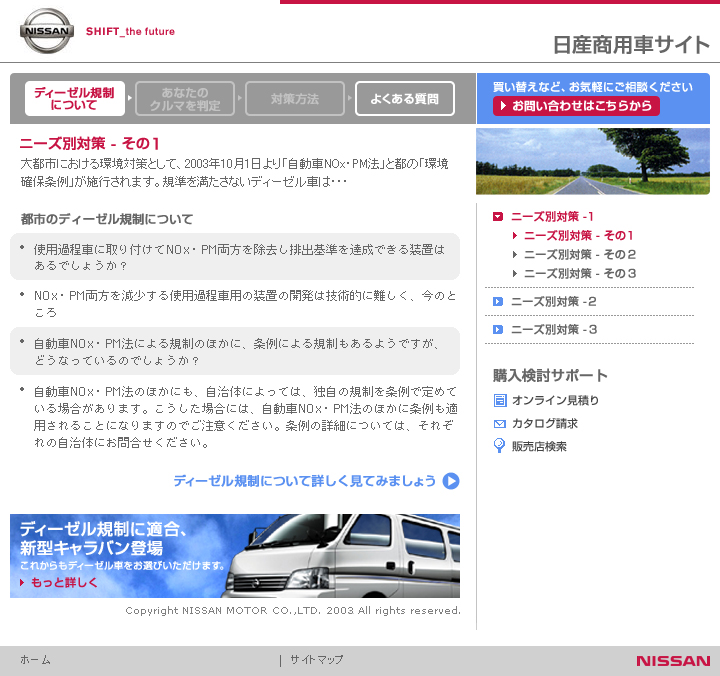Click the Nissan logo at top left
720x676 pixels.
pyautogui.click(x=47, y=31)
